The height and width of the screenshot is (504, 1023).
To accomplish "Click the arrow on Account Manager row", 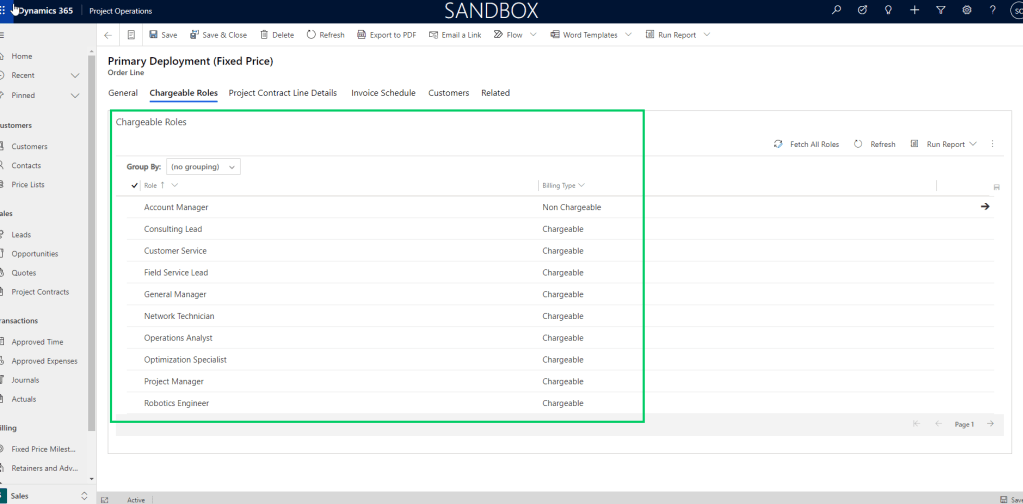I will (x=984, y=207).
